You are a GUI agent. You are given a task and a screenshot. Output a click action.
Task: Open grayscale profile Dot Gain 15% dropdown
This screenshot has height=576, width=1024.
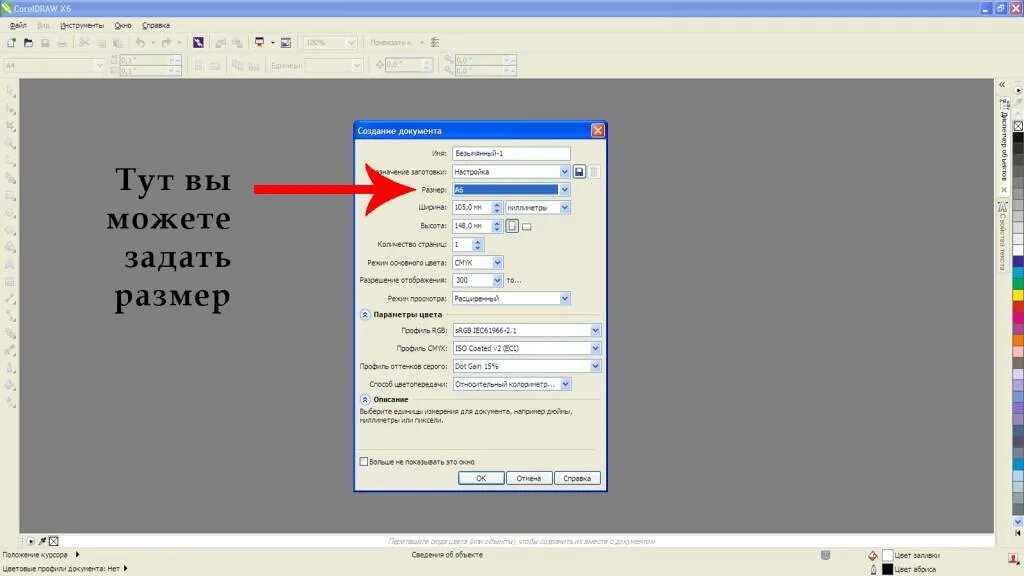tap(595, 366)
